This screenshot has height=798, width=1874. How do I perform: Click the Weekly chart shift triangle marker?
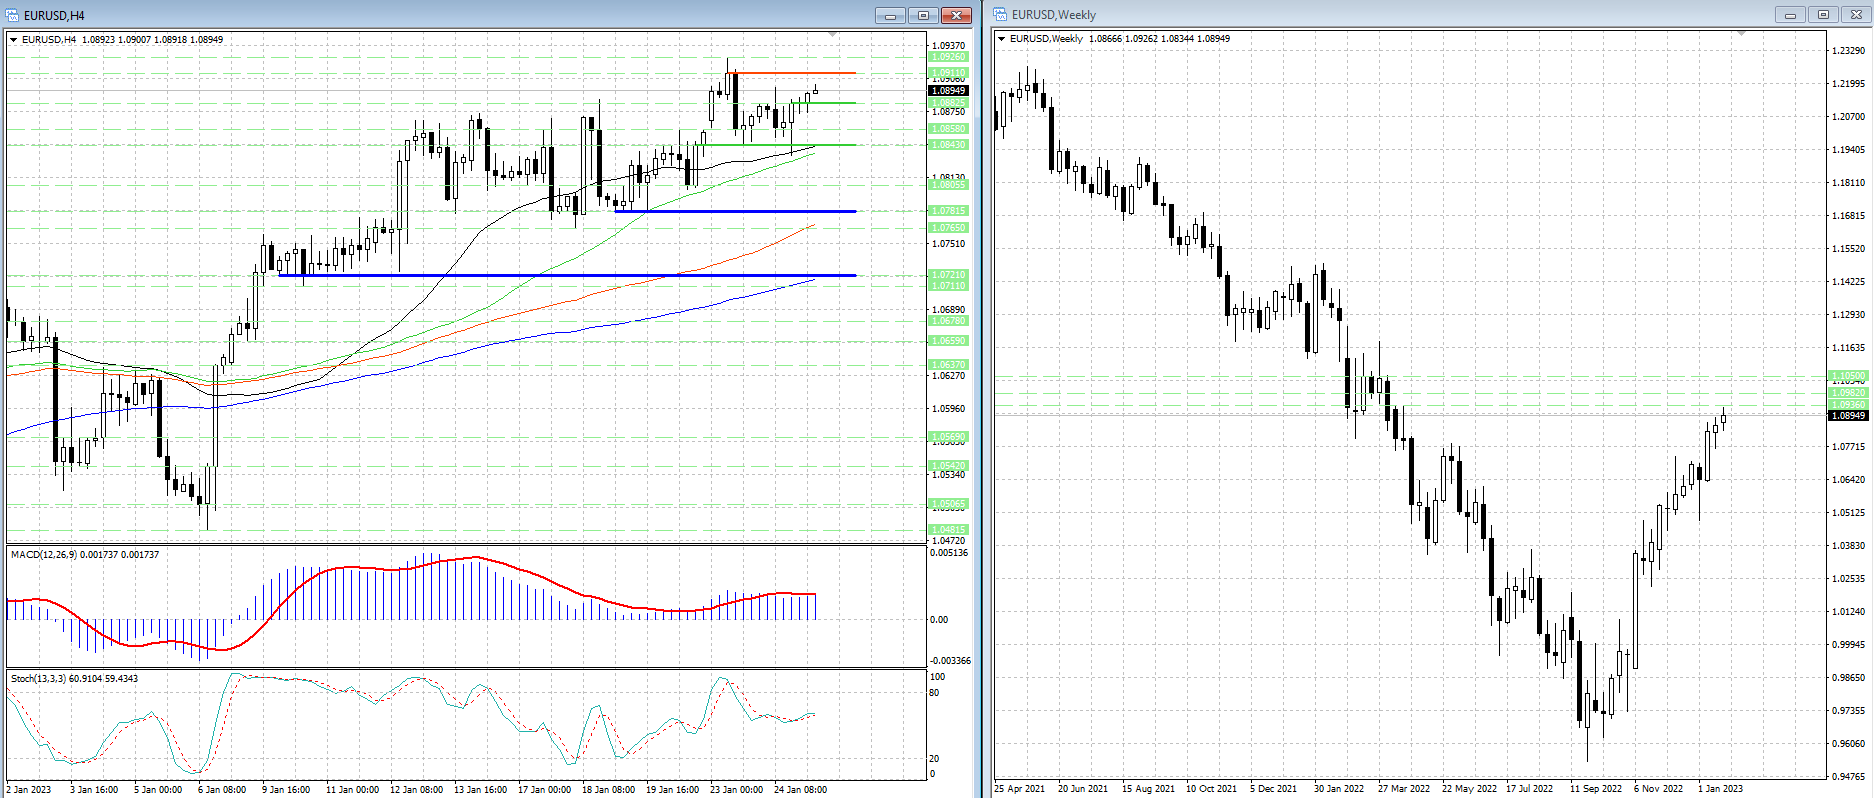pos(1741,34)
